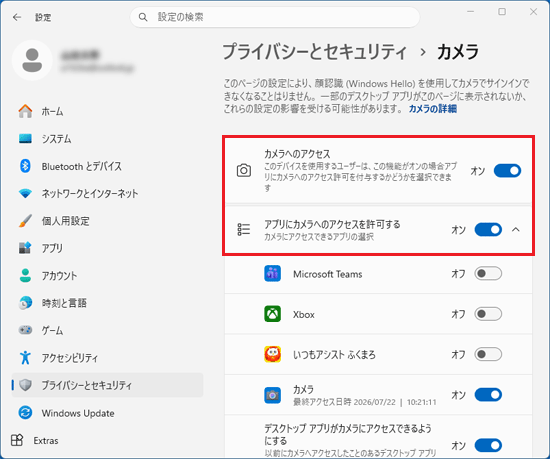Click the プライバシーとセキュリティ shield icon
This screenshot has width=550, height=459.
point(26,385)
